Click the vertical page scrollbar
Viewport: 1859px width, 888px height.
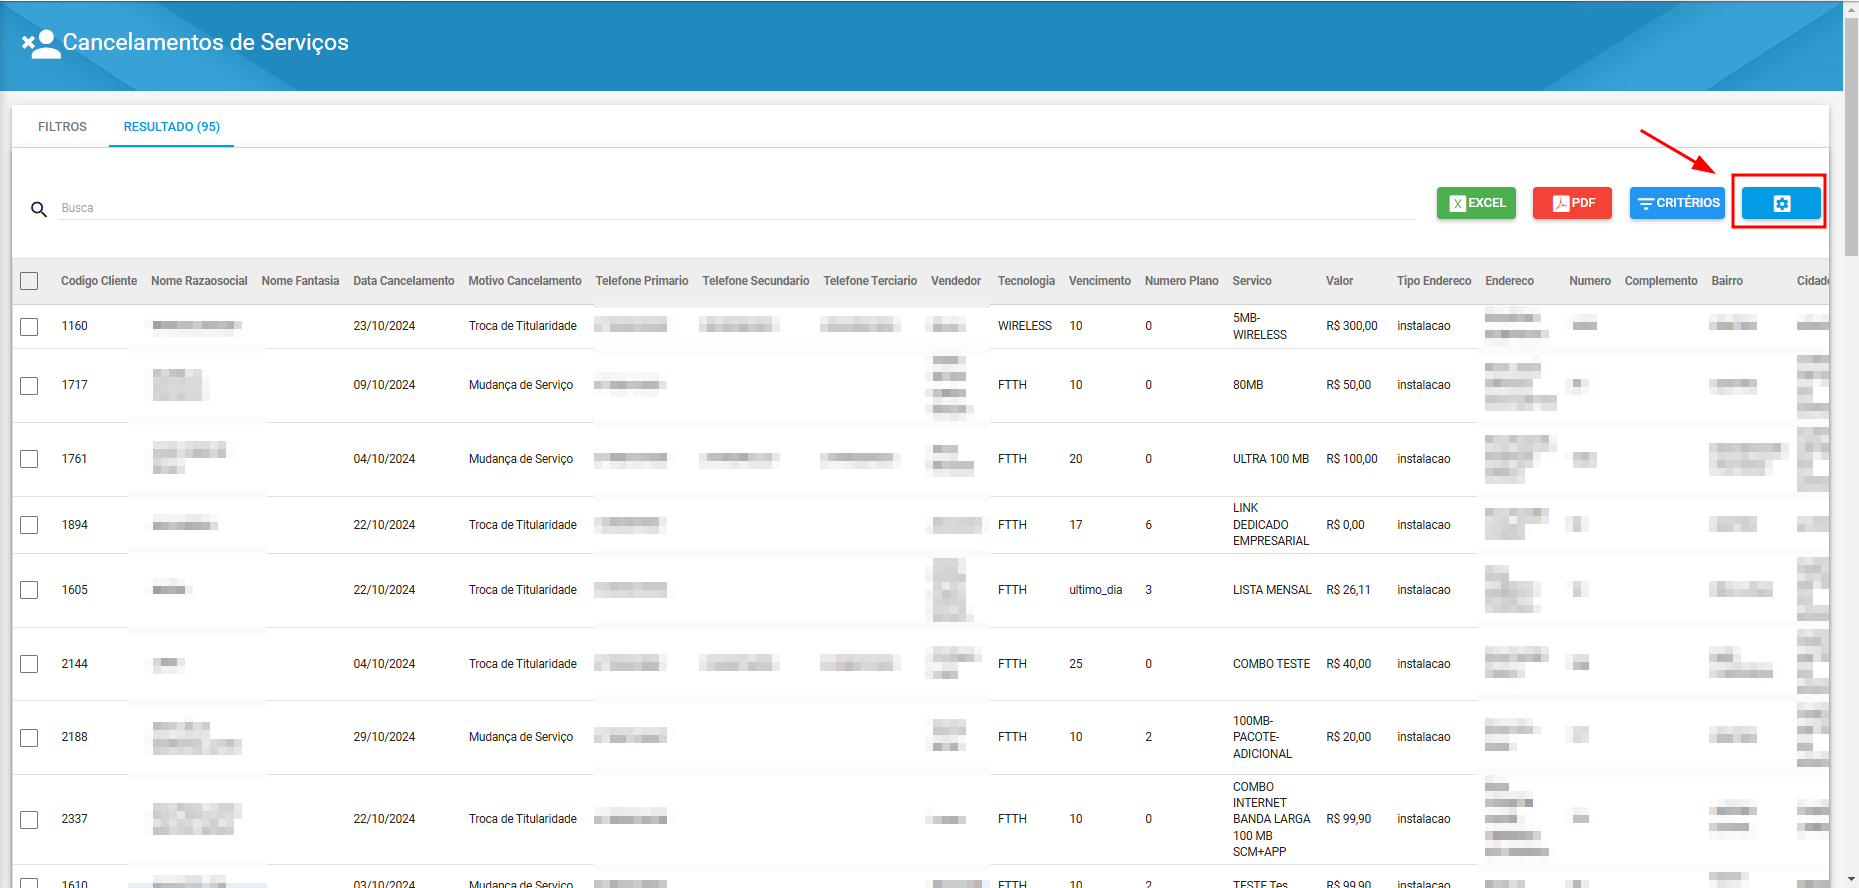(1851, 136)
